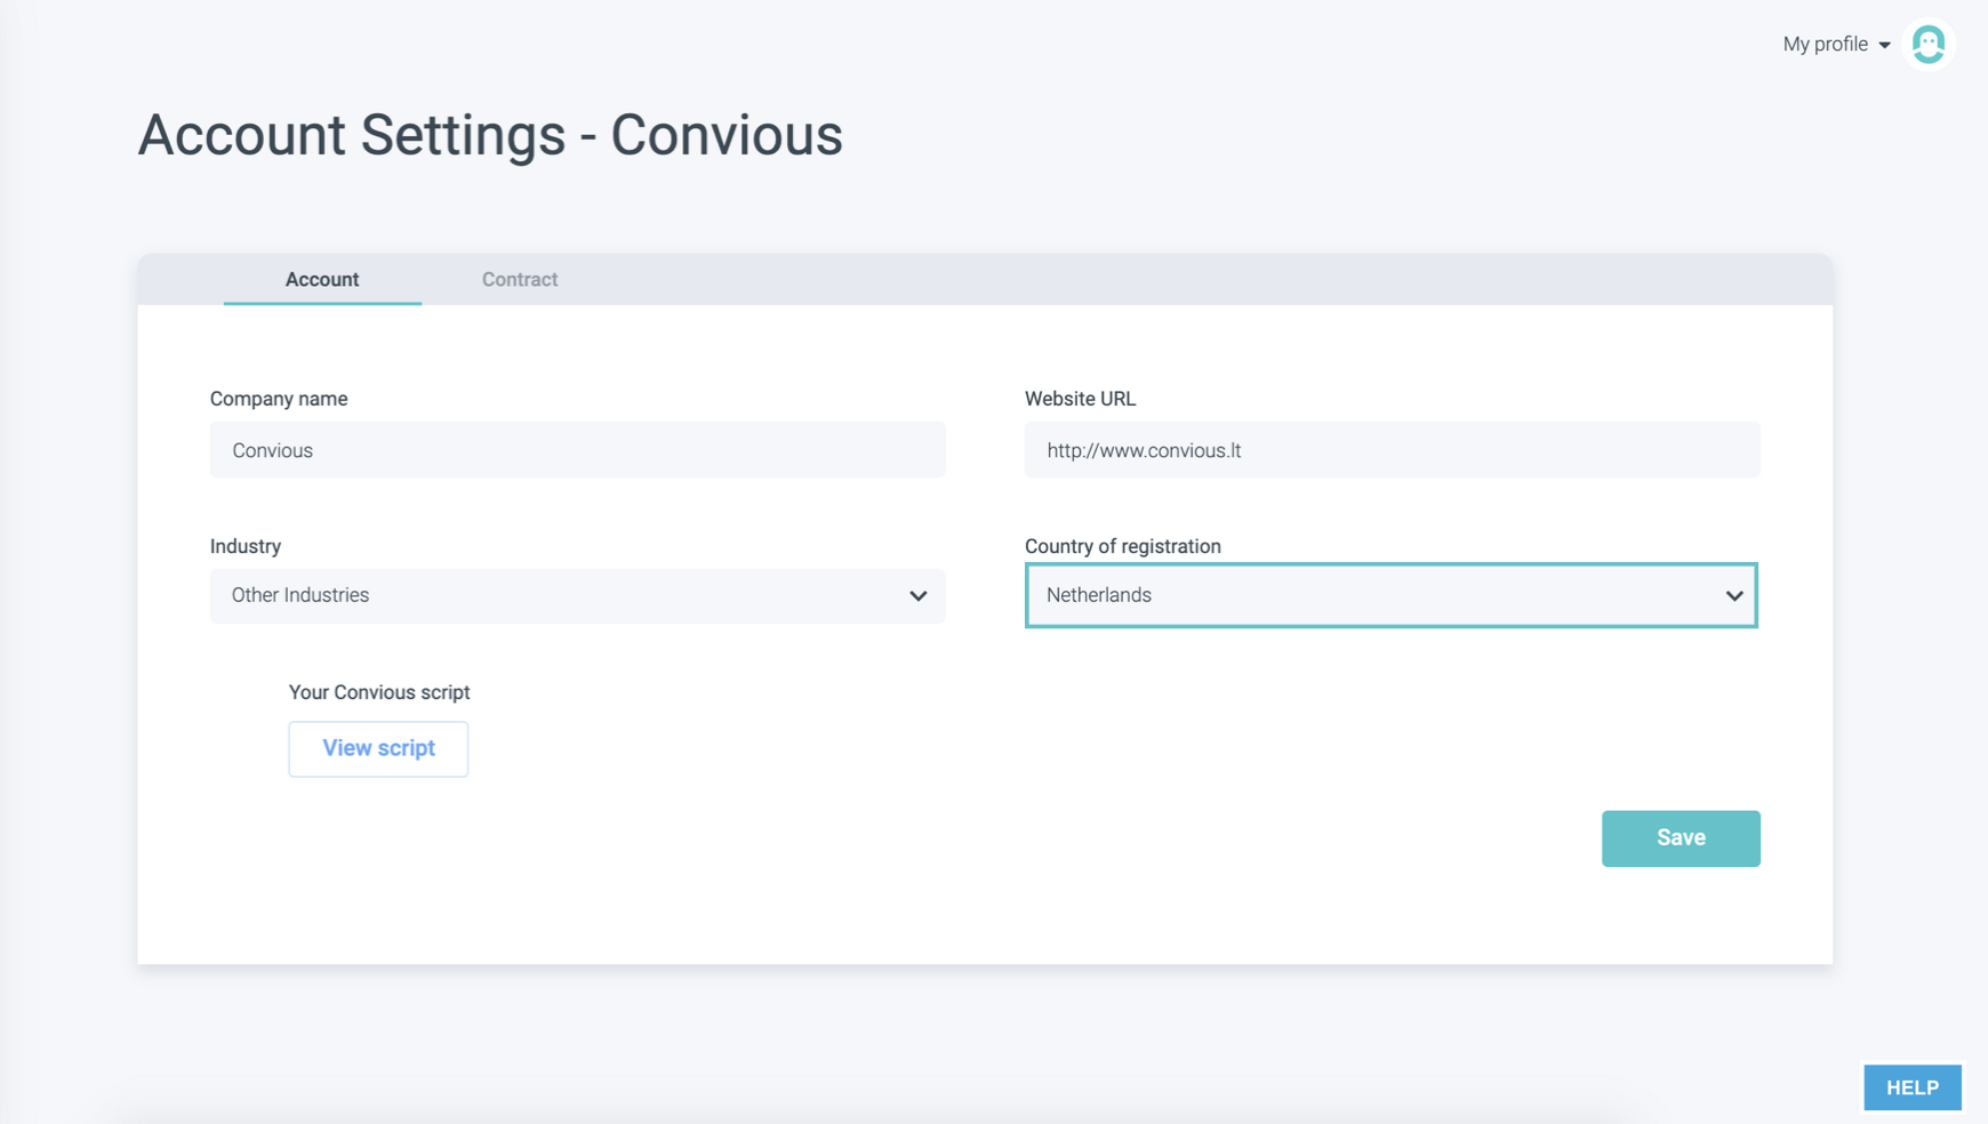Click the Country of registration chevron
The height and width of the screenshot is (1124, 1988).
click(1734, 596)
